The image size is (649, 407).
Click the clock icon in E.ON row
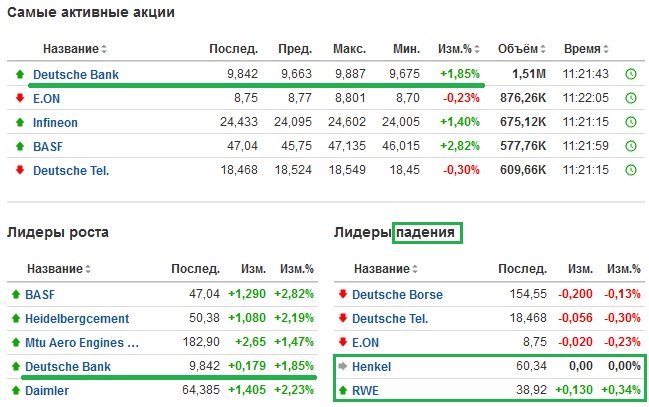[x=630, y=98]
